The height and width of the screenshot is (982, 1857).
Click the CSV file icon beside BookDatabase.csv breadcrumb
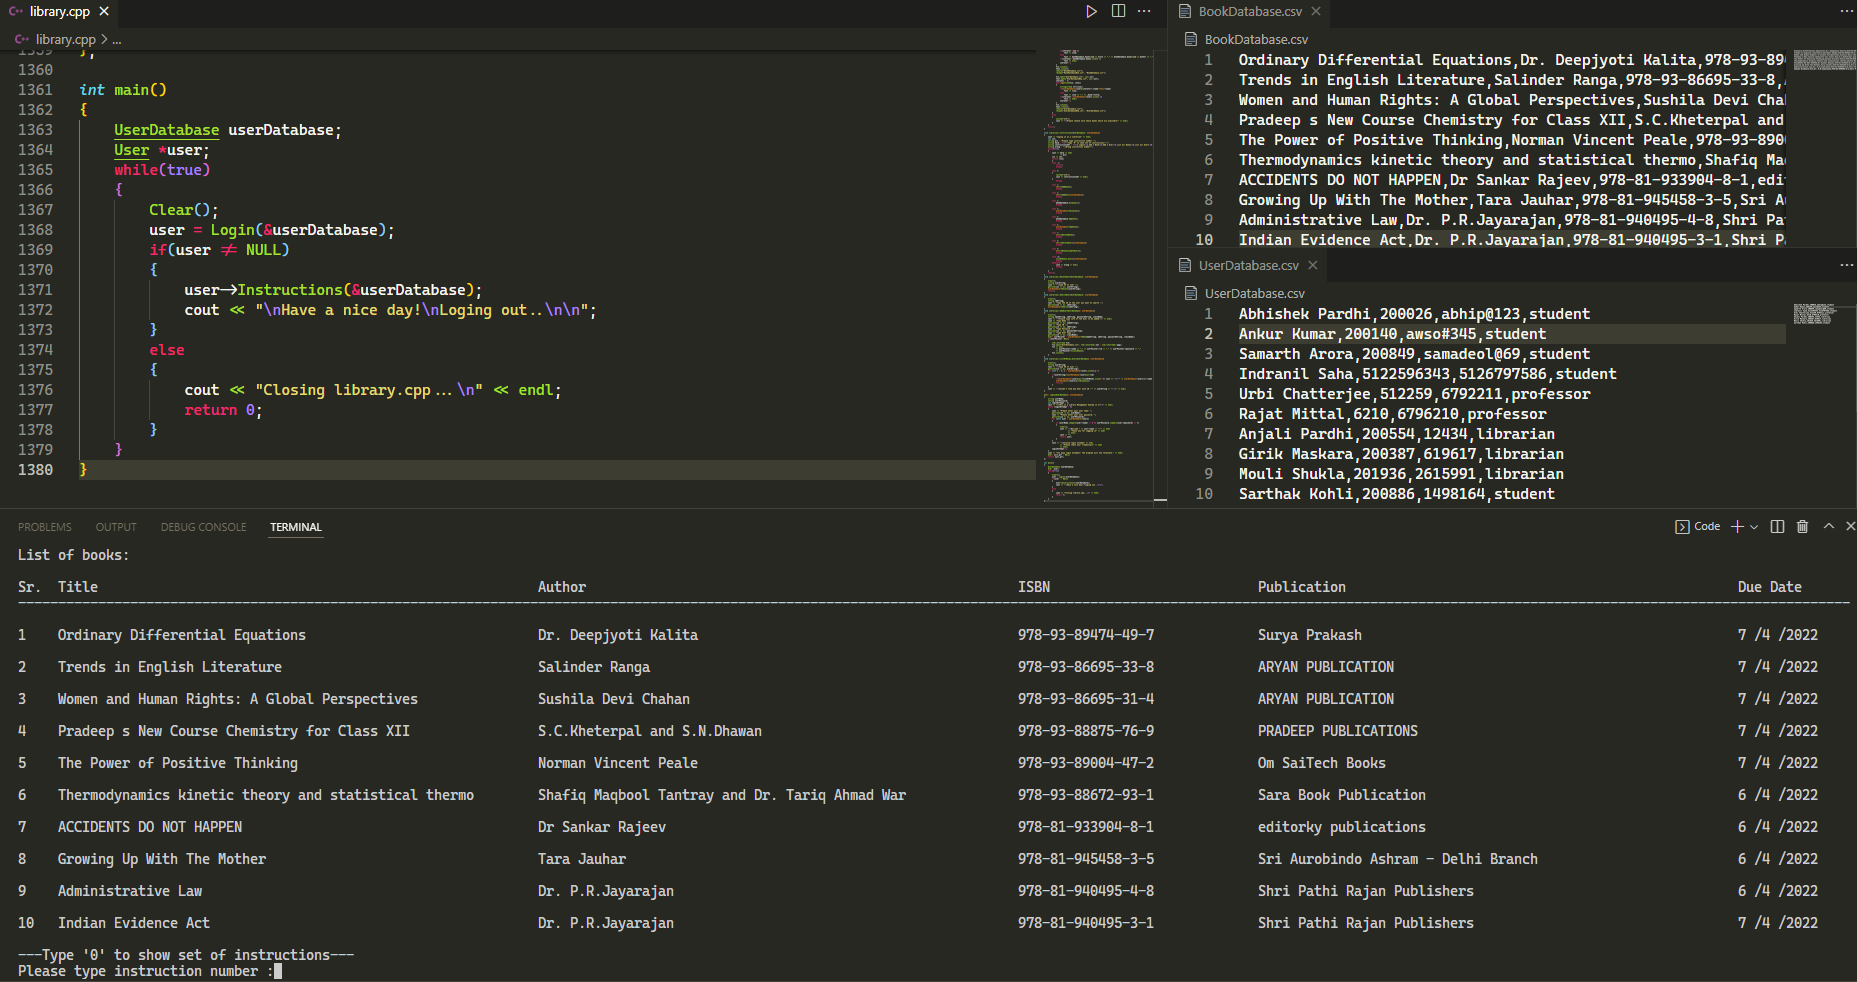[x=1191, y=39]
